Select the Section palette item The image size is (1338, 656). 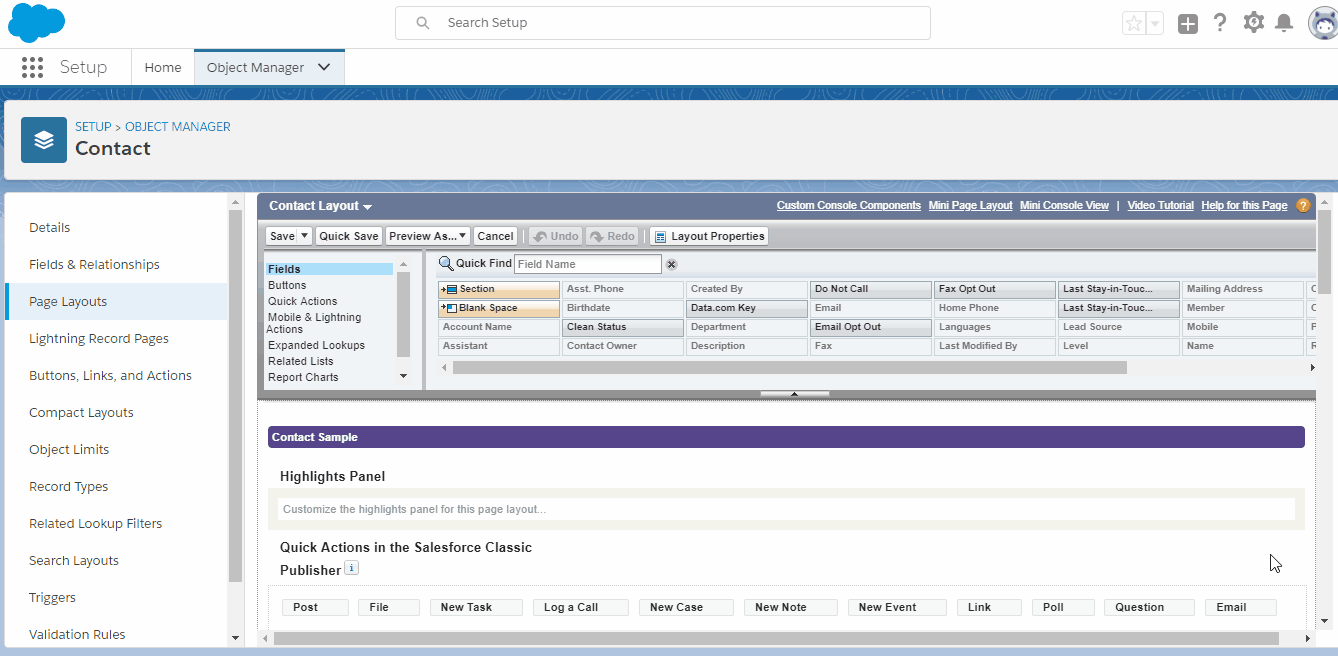click(x=499, y=289)
